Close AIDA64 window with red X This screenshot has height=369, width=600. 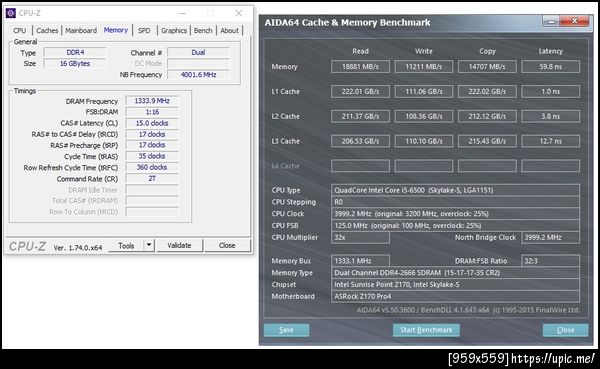[574, 21]
